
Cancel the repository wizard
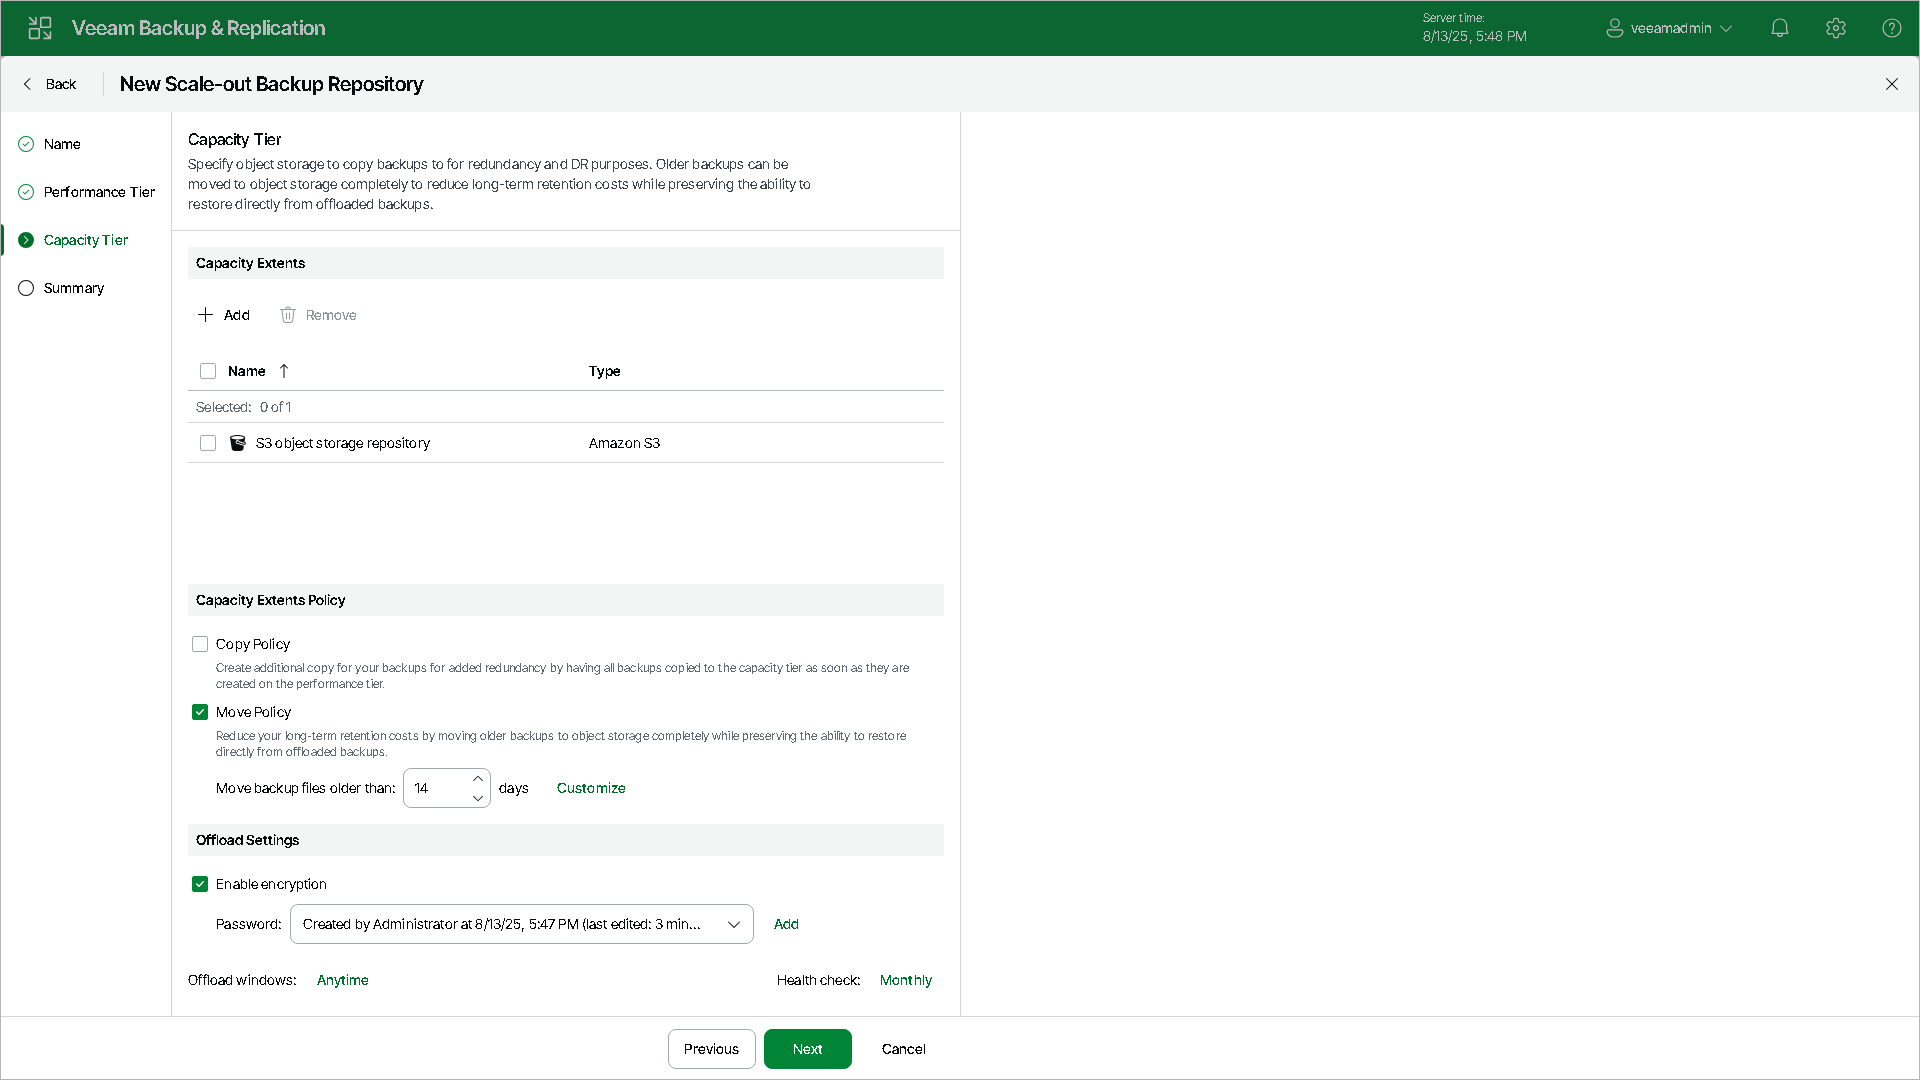[904, 1049]
